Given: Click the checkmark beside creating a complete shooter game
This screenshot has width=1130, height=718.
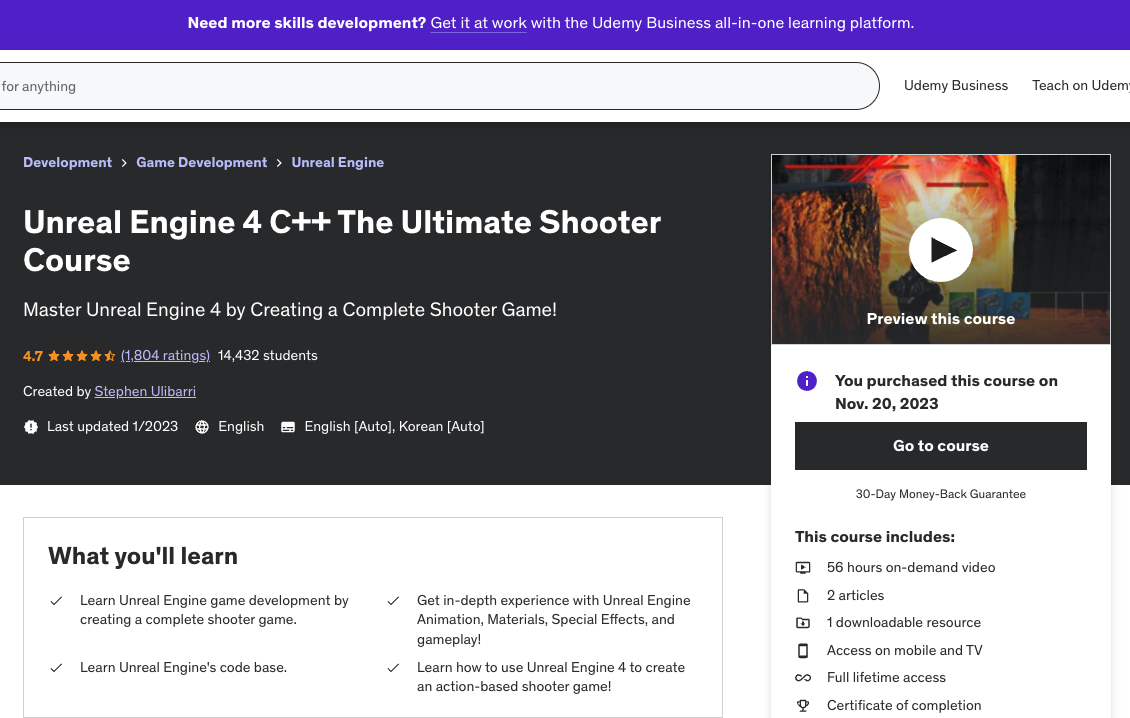Looking at the screenshot, I should (56, 600).
